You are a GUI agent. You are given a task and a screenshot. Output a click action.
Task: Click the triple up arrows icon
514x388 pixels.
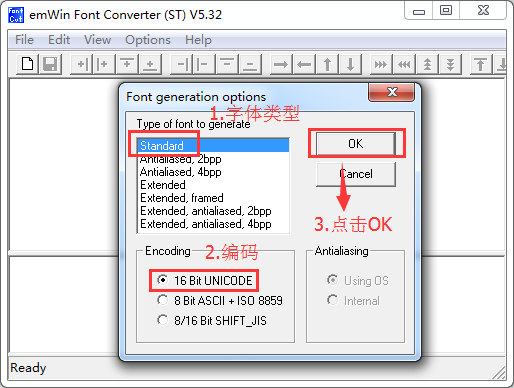pyautogui.click(x=427, y=64)
